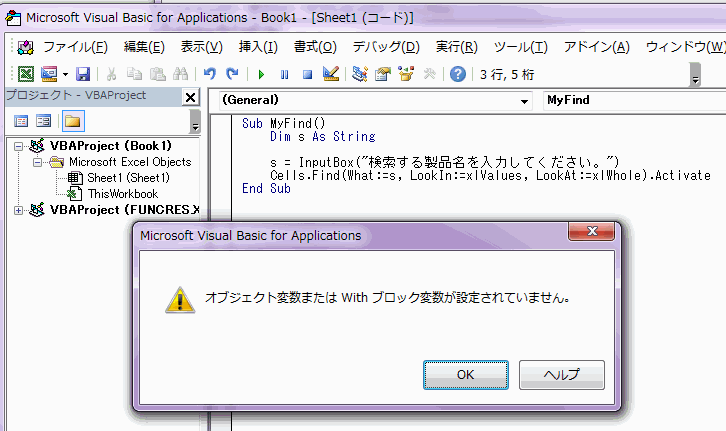The width and height of the screenshot is (726, 431).
Task: Toggle Design Mode icon
Action: [x=331, y=74]
